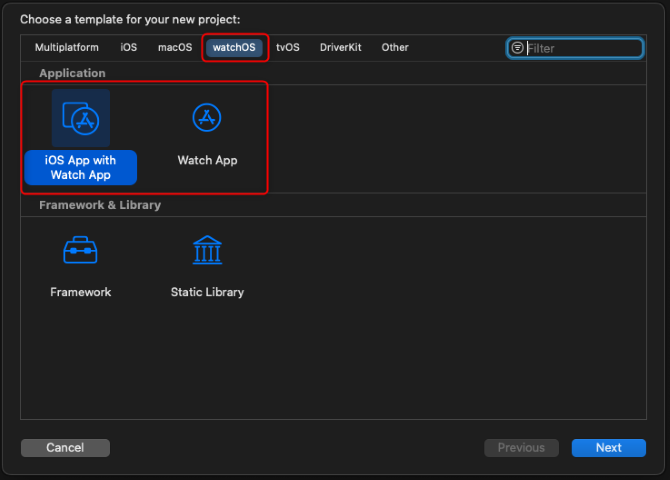Open the macOS platform tab
This screenshot has height=480, width=670.
pos(175,47)
